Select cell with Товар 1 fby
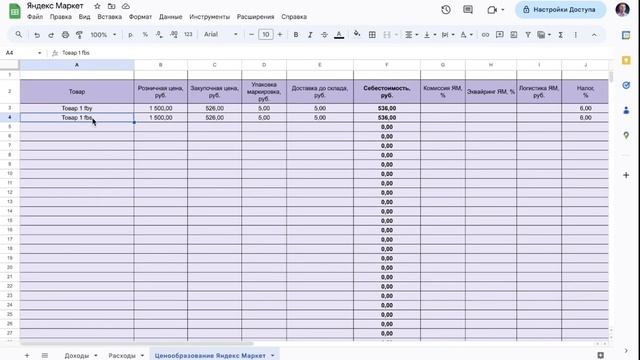Viewport: 640px width, 360px height. coord(77,108)
